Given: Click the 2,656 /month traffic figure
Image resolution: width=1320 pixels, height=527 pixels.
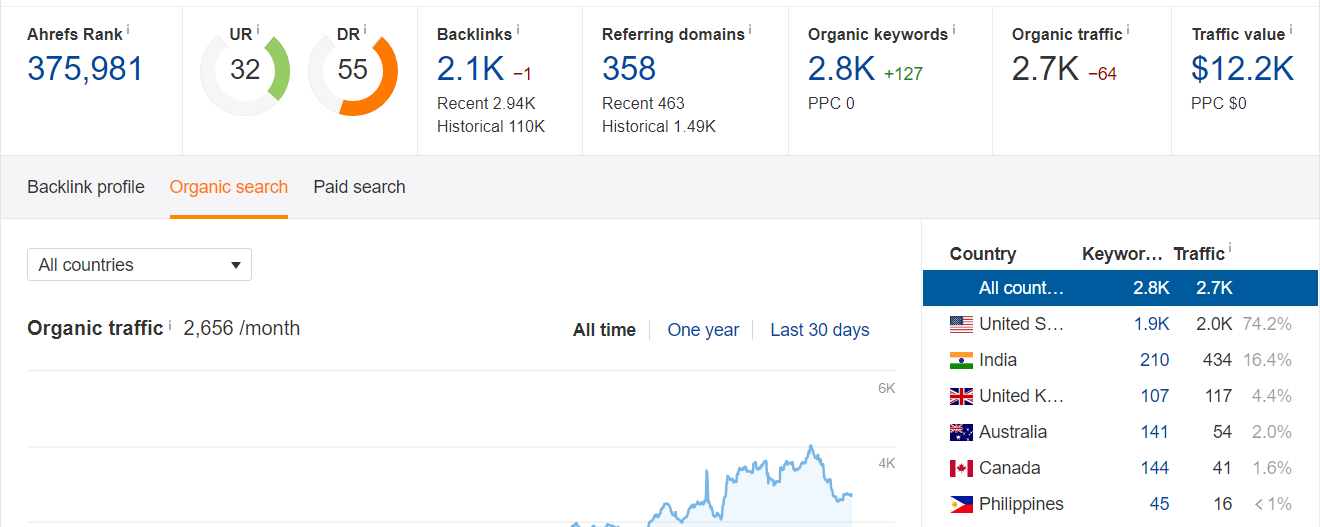Looking at the screenshot, I should pos(242,328).
